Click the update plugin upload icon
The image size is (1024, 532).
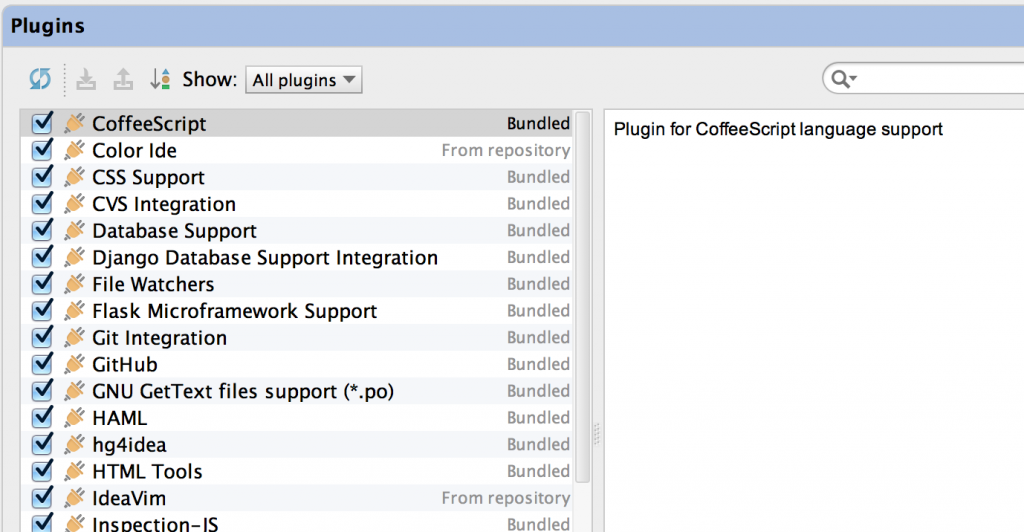[x=123, y=80]
